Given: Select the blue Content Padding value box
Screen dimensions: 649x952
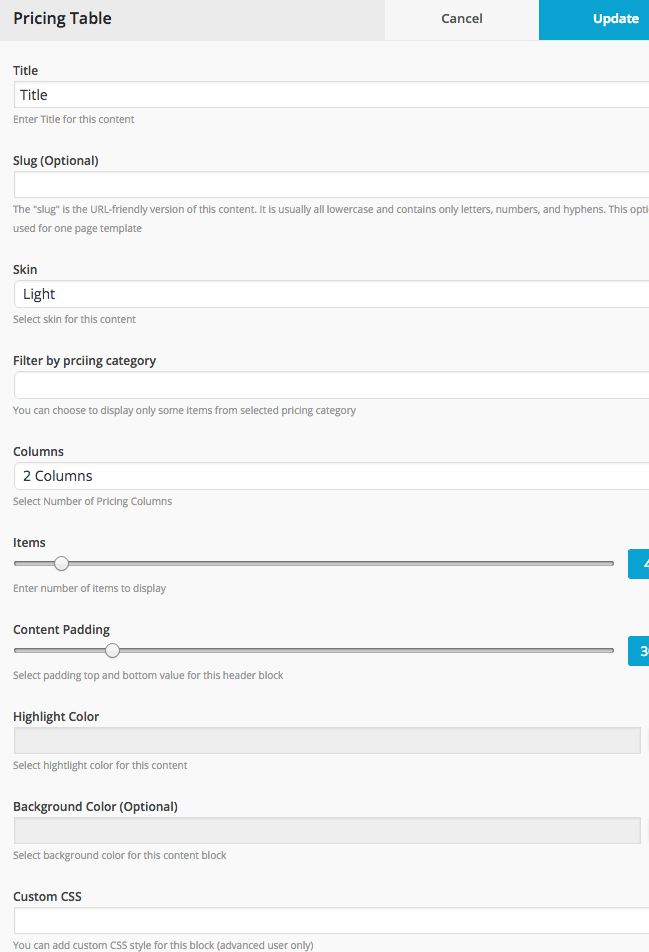Looking at the screenshot, I should (639, 651).
